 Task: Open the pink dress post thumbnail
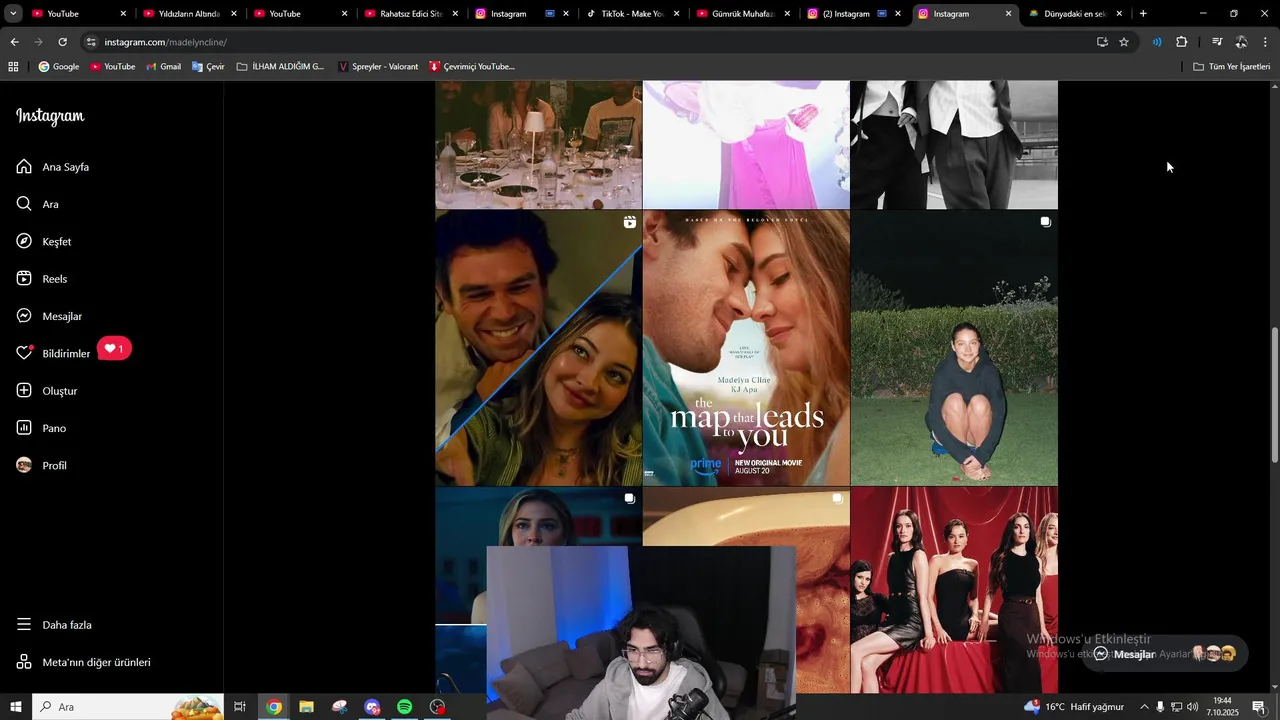tap(746, 145)
